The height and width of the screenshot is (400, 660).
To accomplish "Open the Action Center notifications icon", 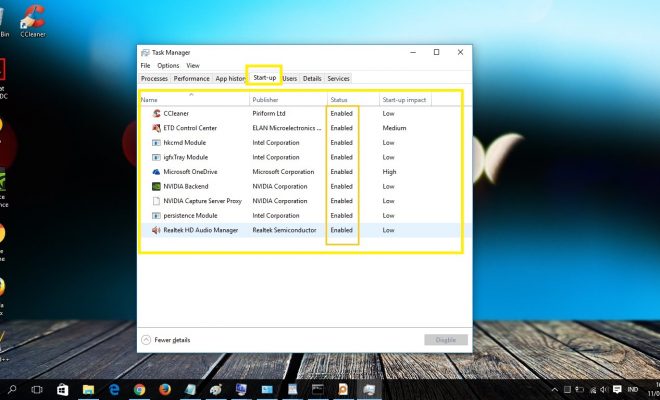I will point(617,389).
